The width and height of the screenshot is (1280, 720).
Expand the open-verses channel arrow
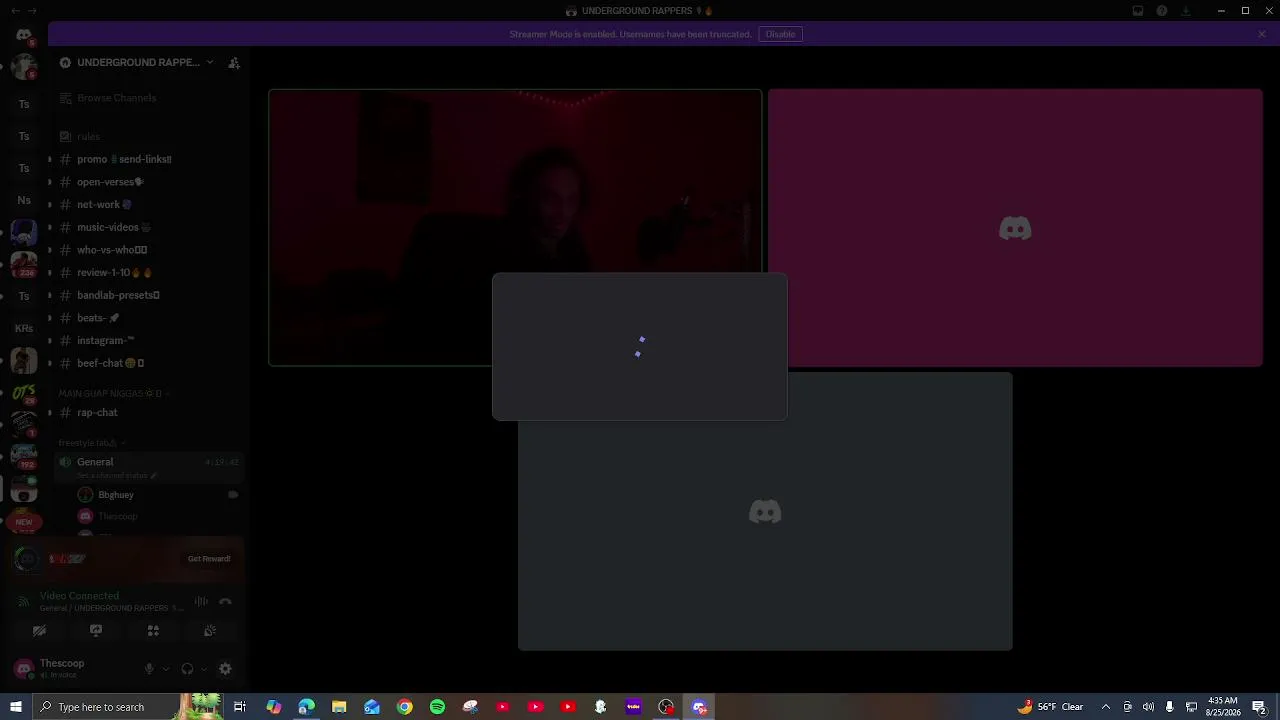pyautogui.click(x=49, y=182)
